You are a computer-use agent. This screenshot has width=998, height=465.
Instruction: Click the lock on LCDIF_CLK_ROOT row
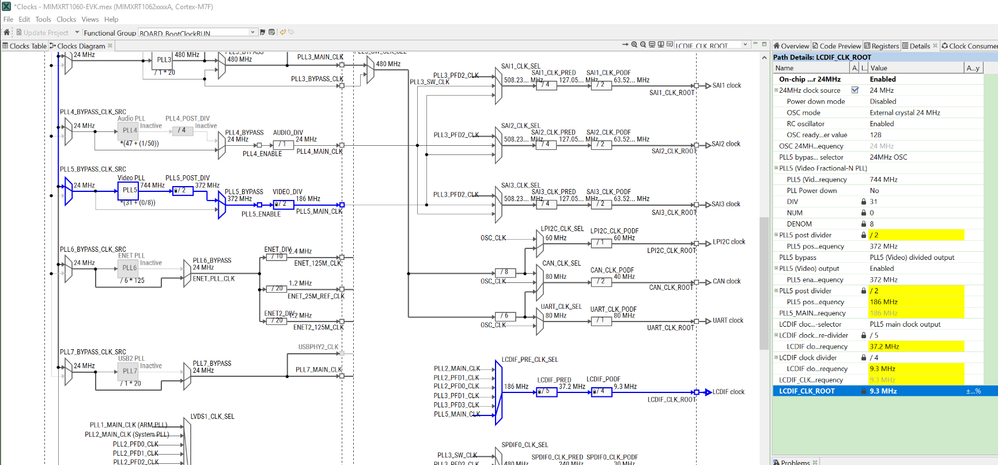point(863,391)
